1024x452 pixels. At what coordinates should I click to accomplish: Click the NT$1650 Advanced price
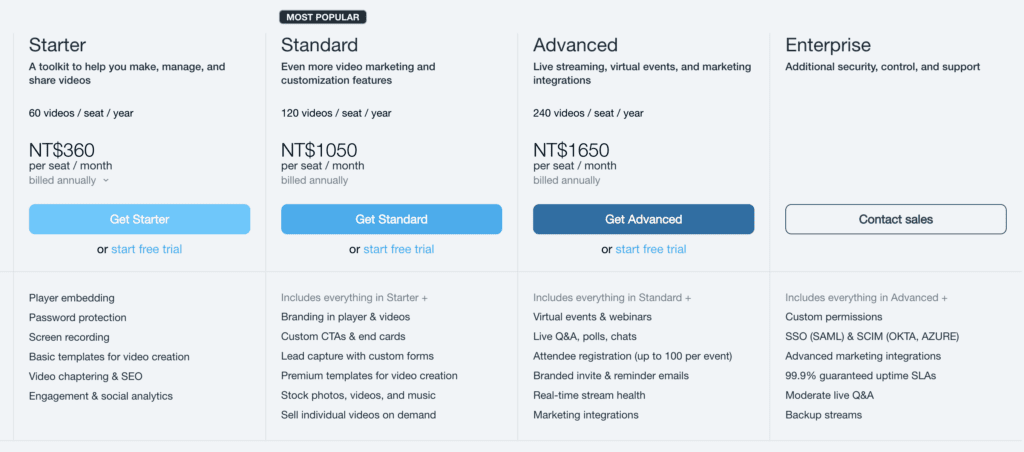(571, 150)
